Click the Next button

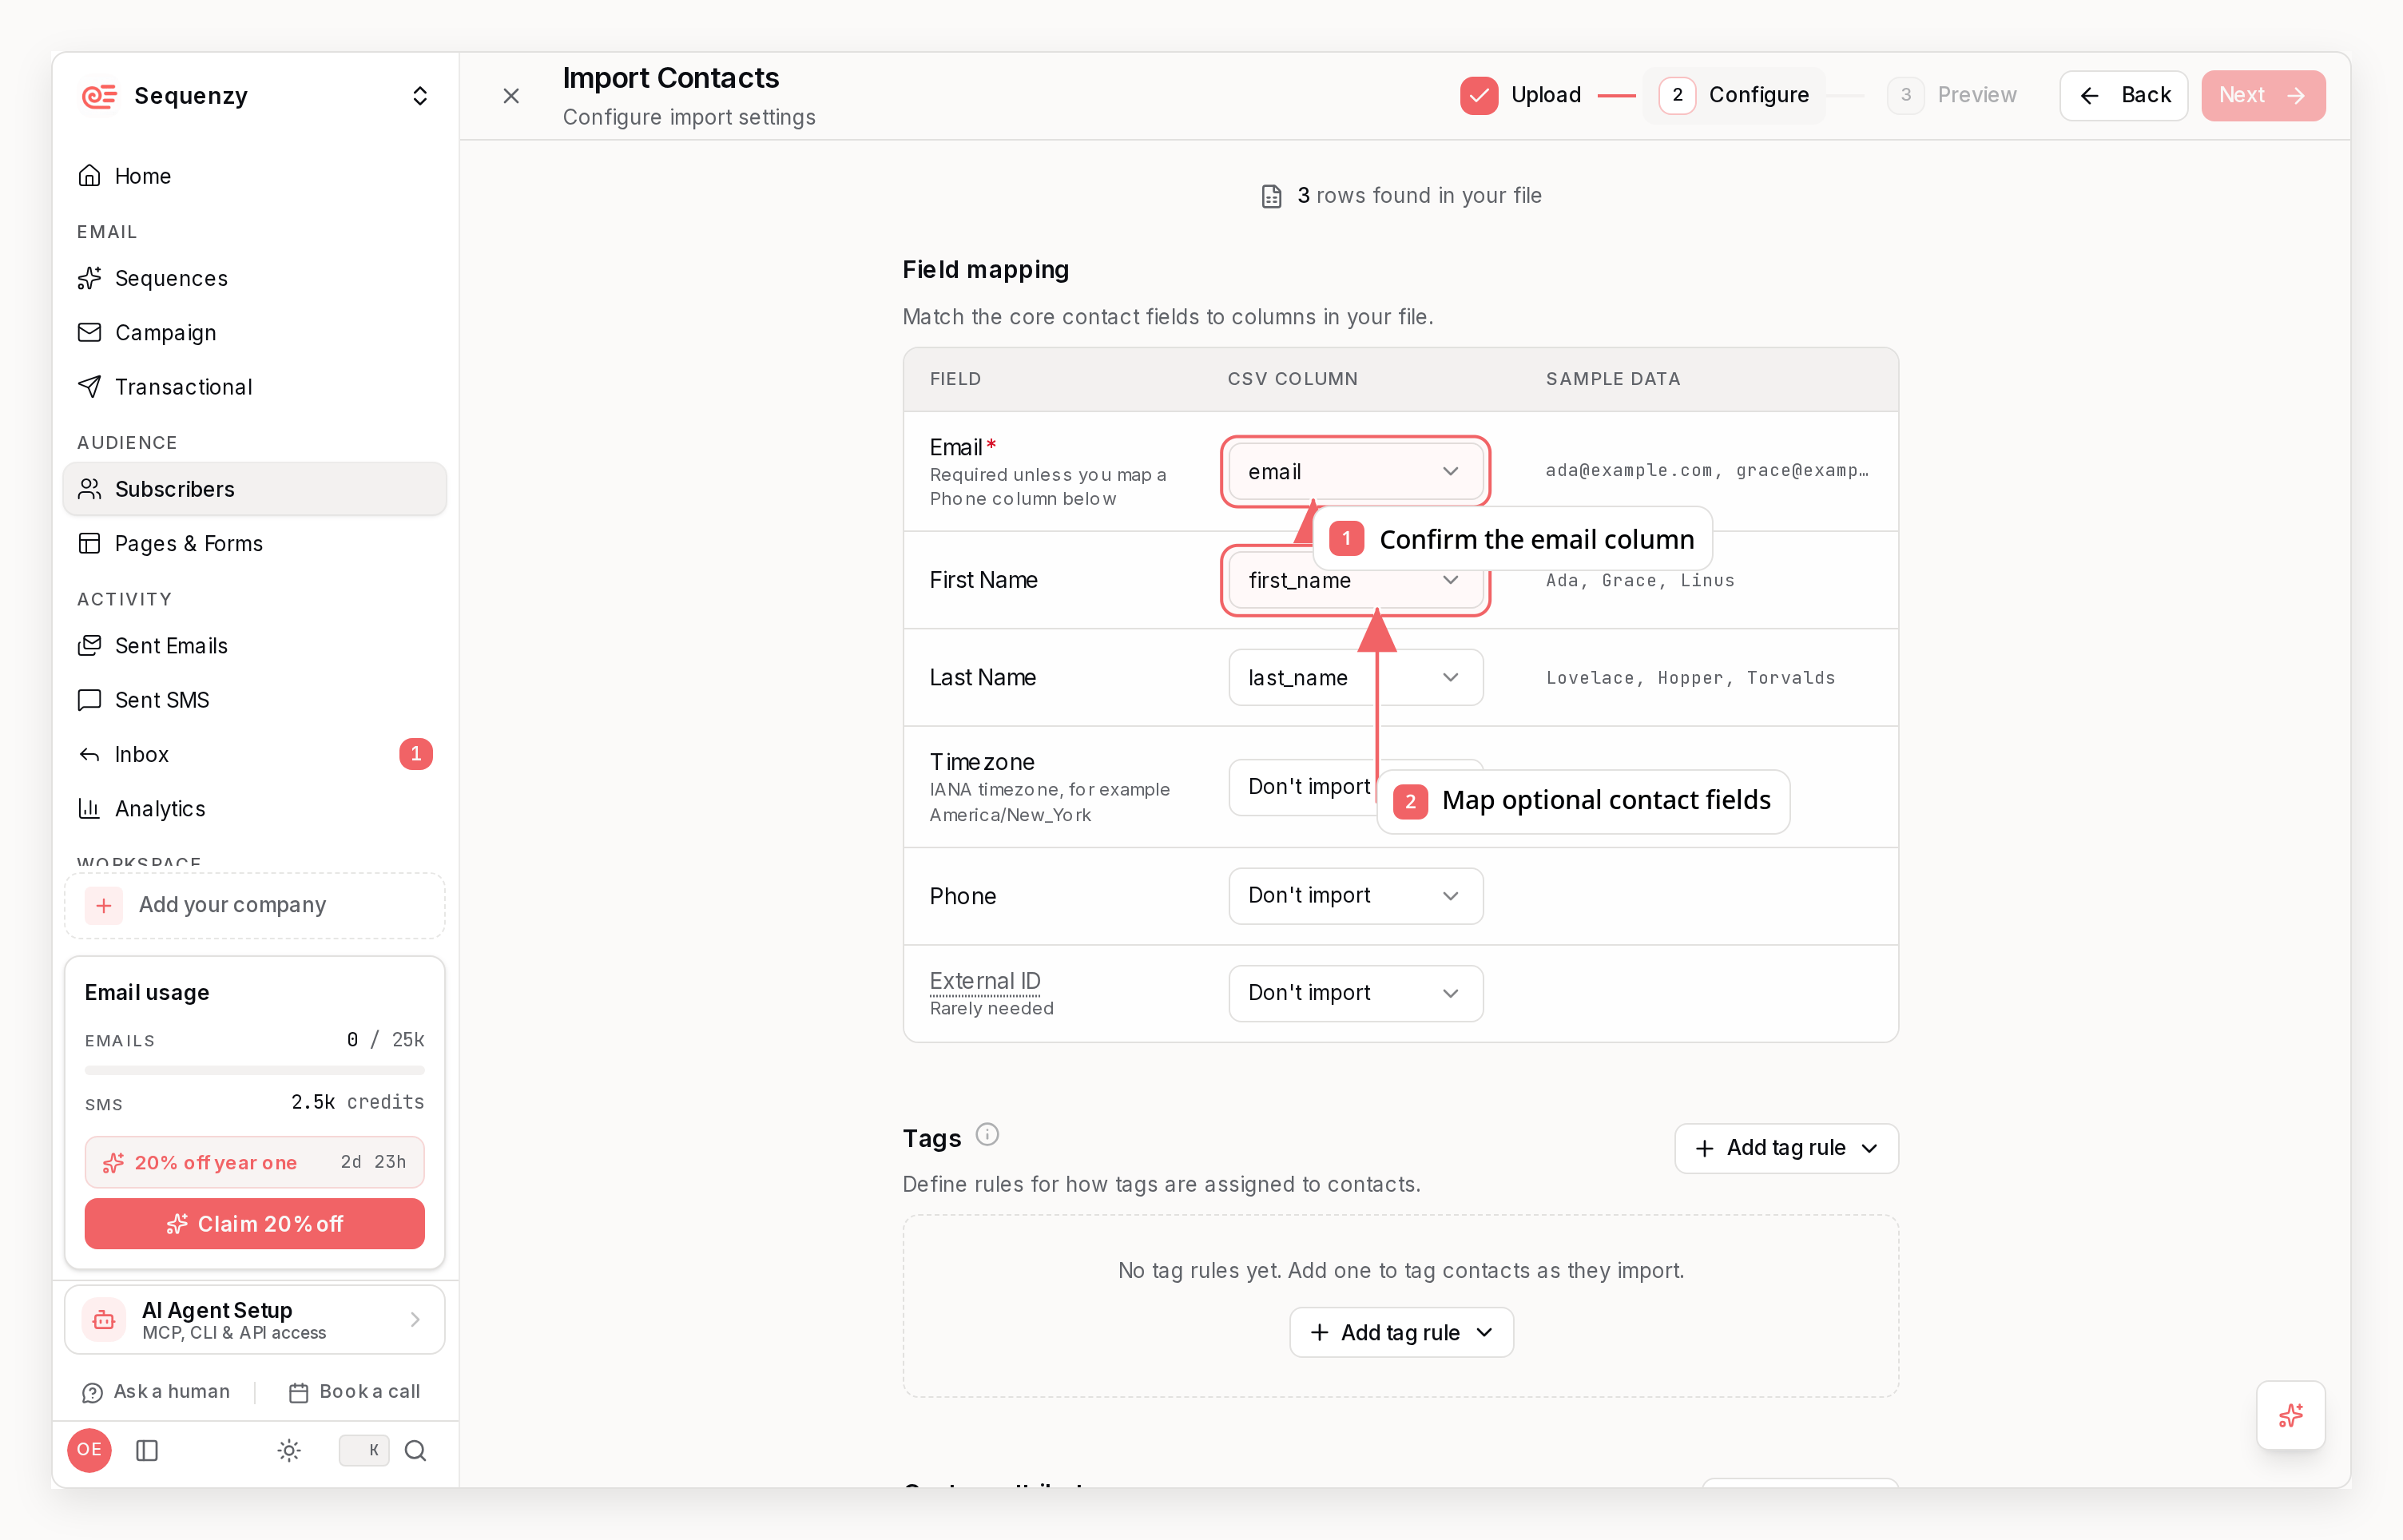2263,95
